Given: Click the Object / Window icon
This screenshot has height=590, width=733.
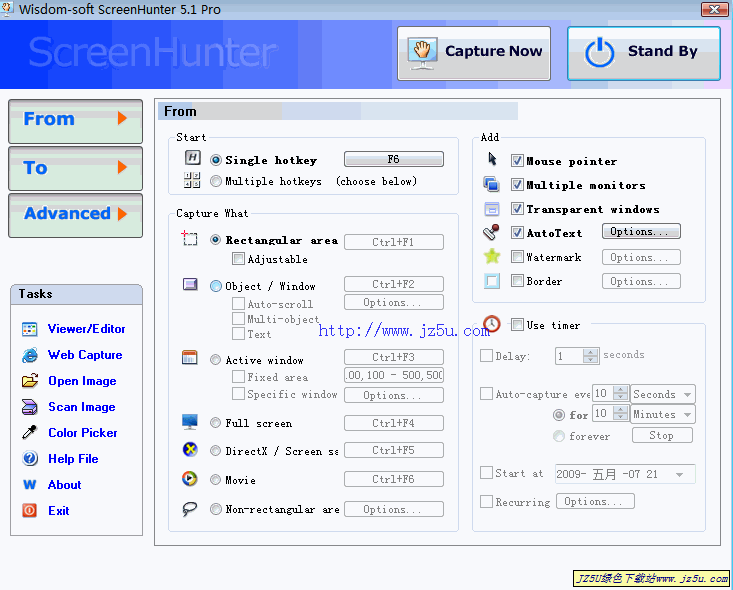Looking at the screenshot, I should [x=190, y=284].
